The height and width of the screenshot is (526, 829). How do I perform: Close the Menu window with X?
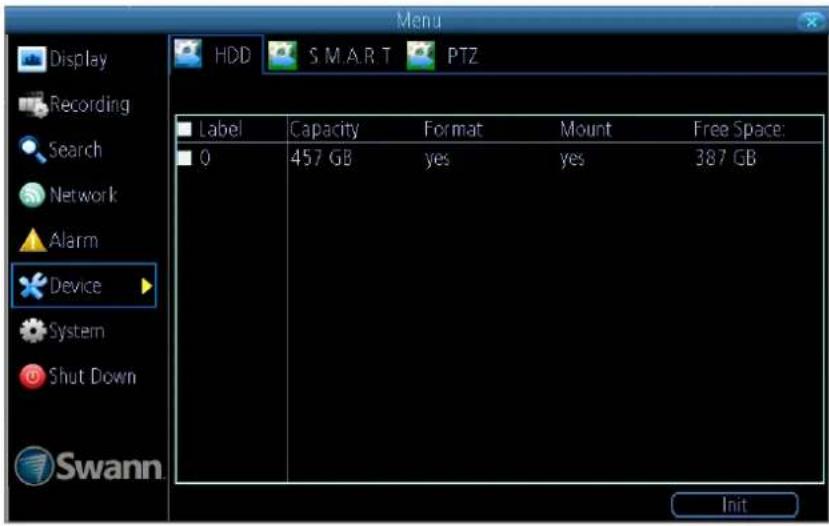click(x=812, y=21)
